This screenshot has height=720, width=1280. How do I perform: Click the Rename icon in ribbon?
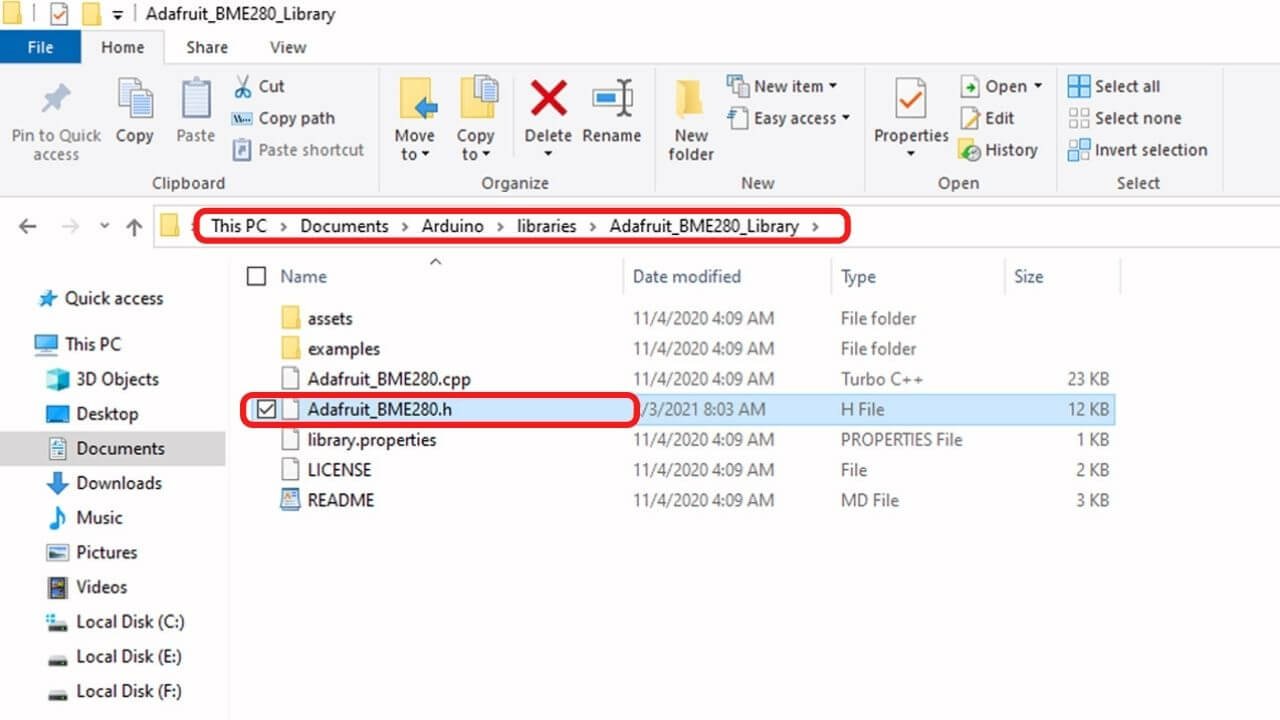pyautogui.click(x=611, y=99)
